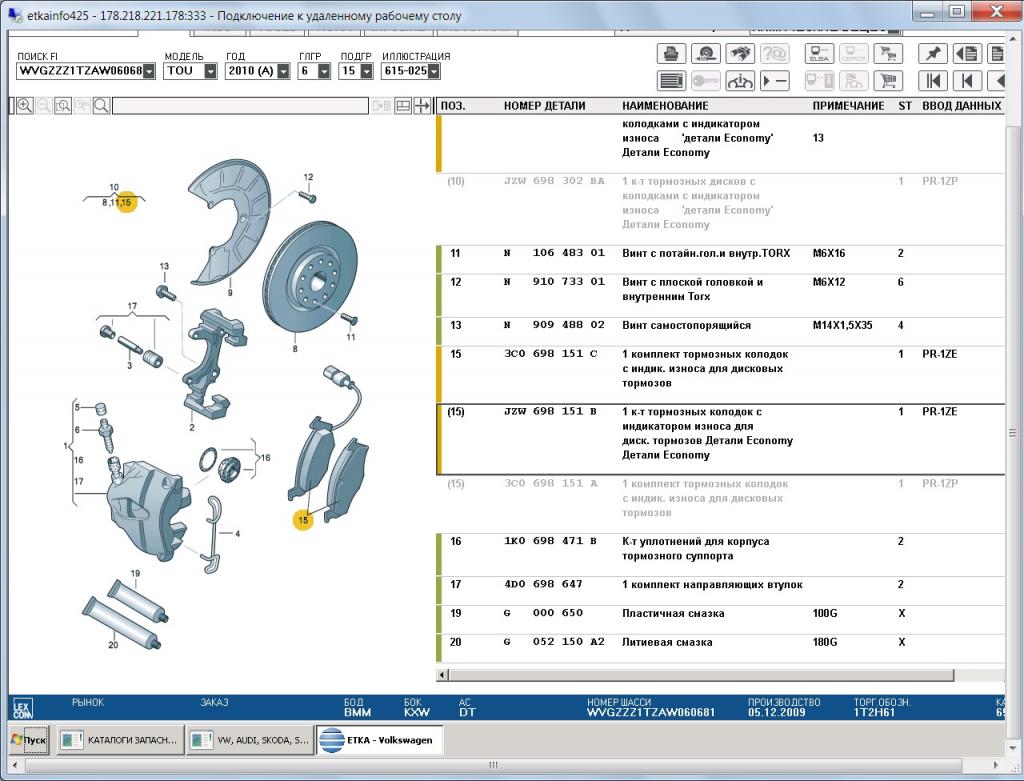Select the ETKA - Volkswagen taskbar button

[x=379, y=740]
